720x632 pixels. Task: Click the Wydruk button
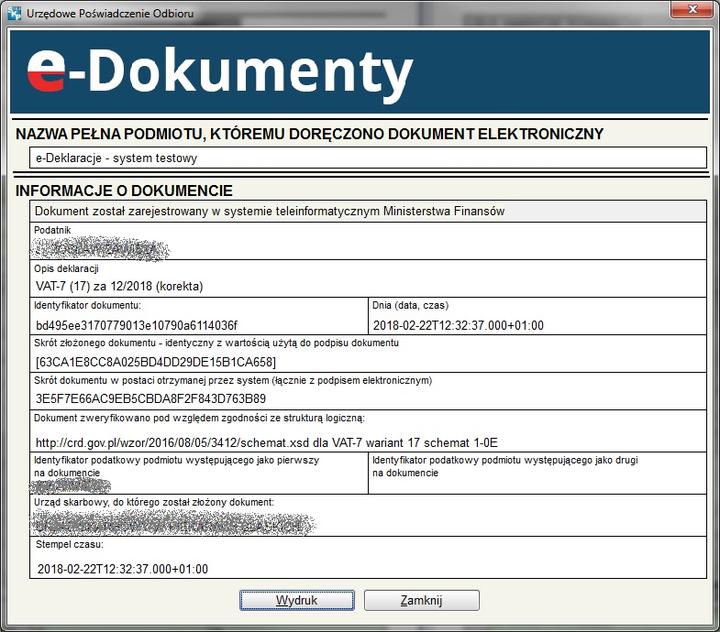click(x=297, y=600)
